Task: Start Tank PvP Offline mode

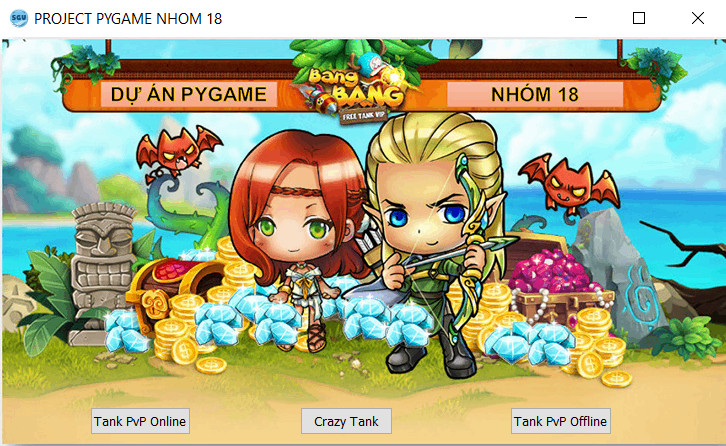Action: click(561, 421)
